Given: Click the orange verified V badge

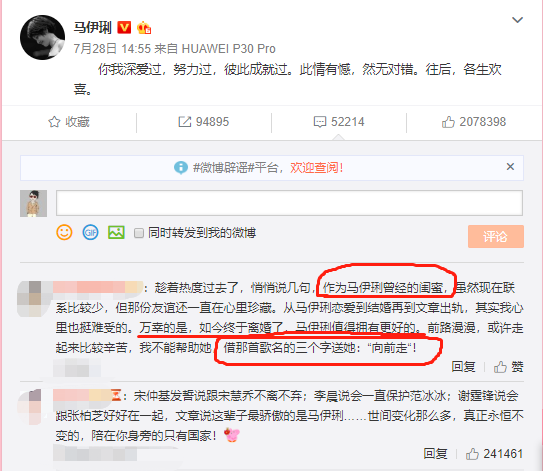Looking at the screenshot, I should [124, 27].
